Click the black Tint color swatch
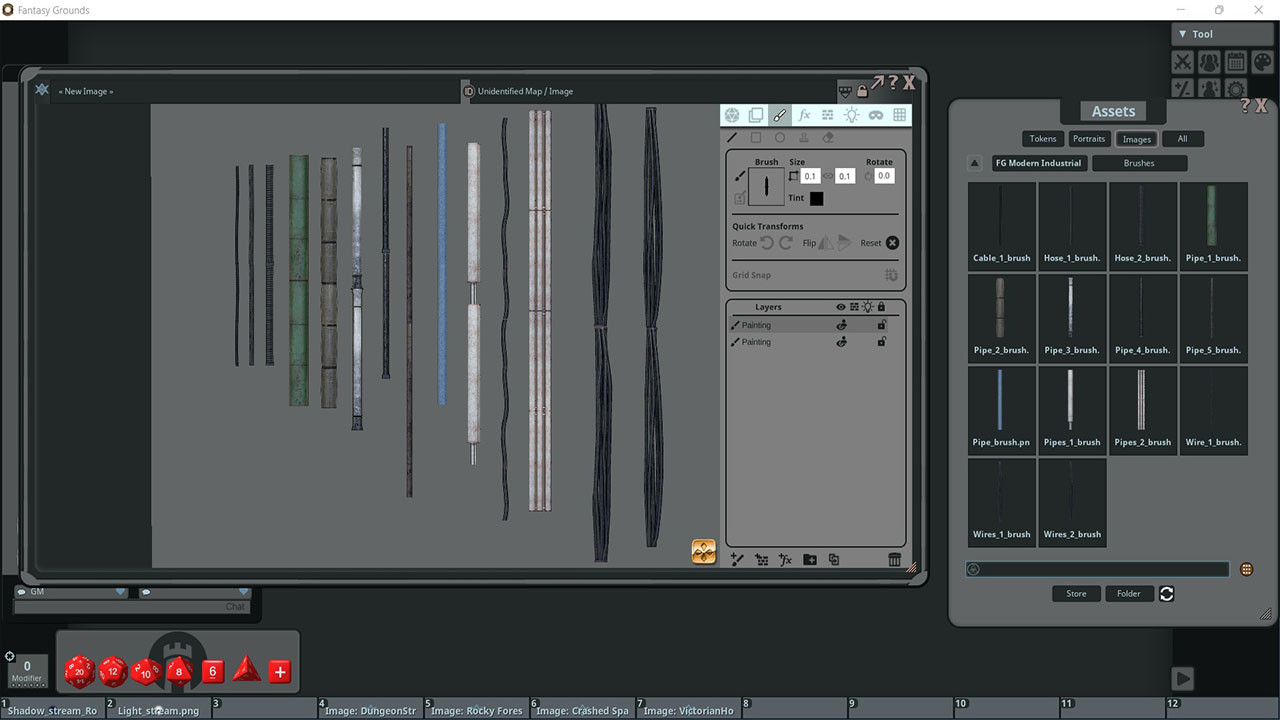Image resolution: width=1280 pixels, height=720 pixels. point(816,198)
